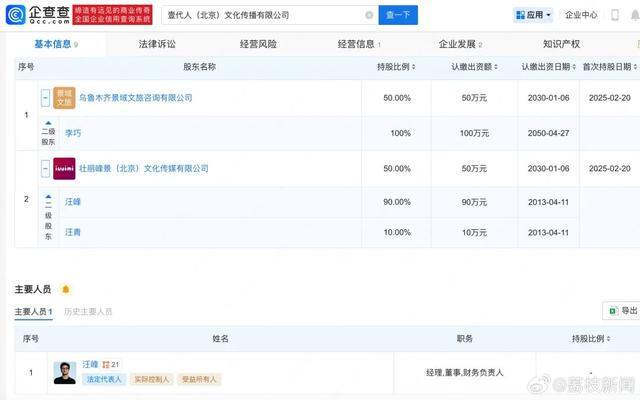This screenshot has height=400, width=640.
Task: Open the 知识产权 tab
Action: (561, 44)
